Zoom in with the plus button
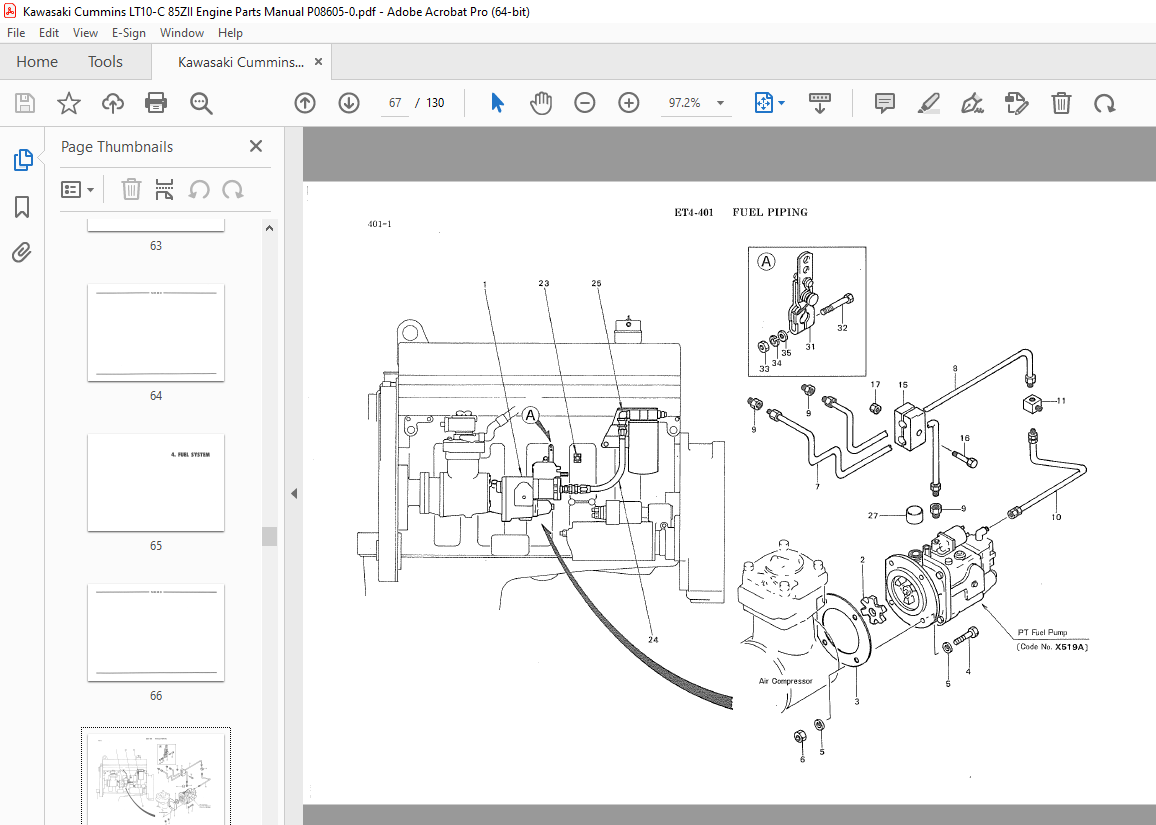 tap(629, 103)
